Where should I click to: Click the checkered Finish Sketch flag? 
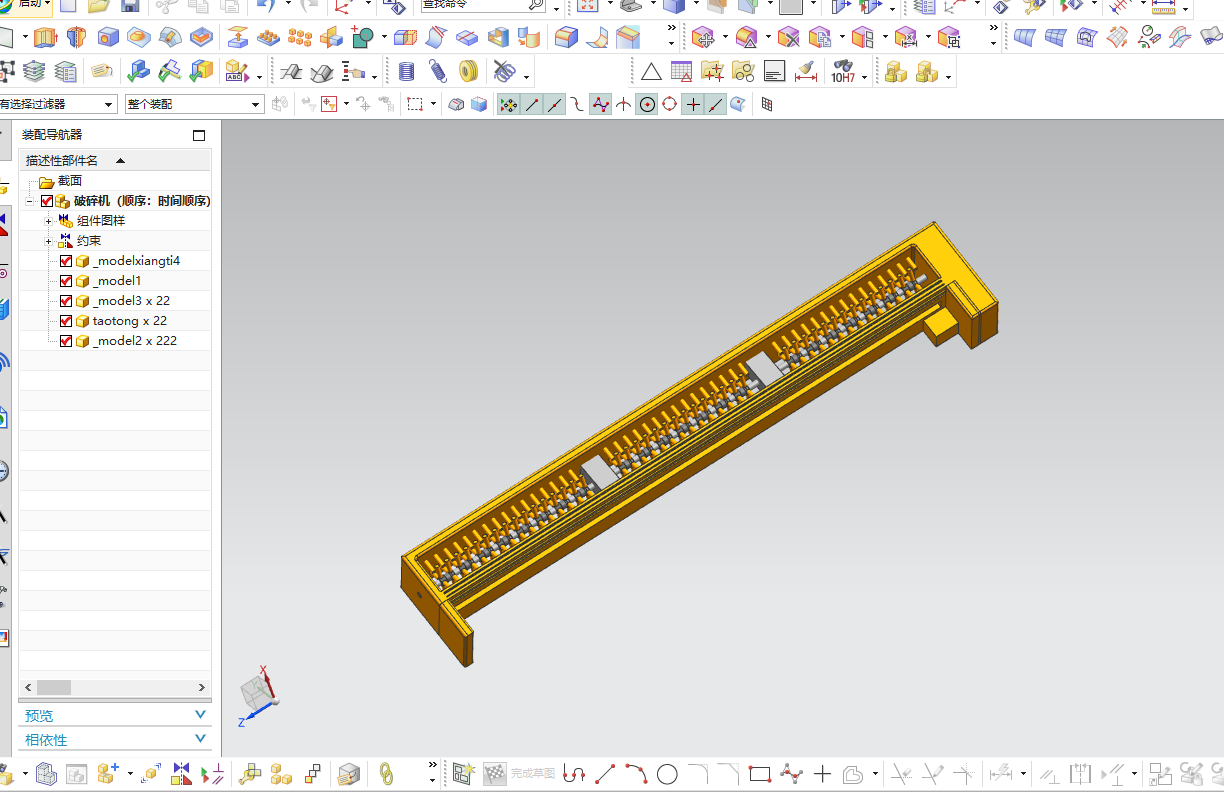pos(495,773)
